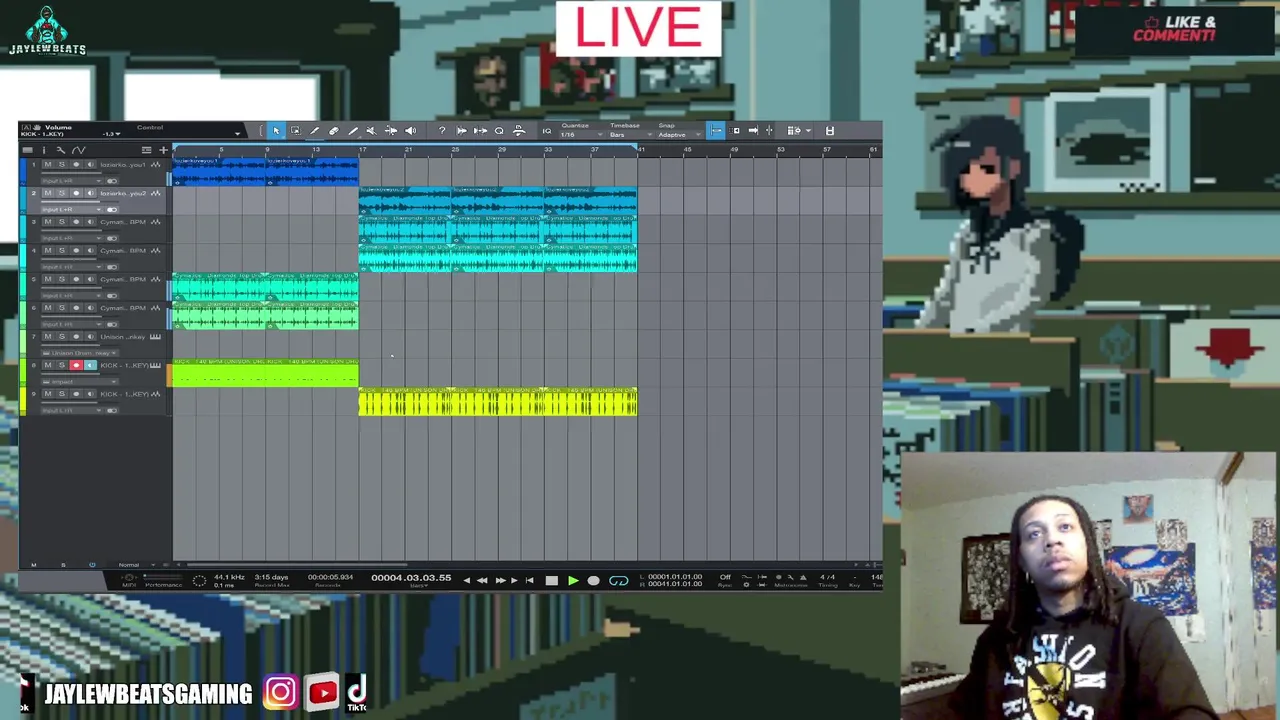
Task: Toggle channel mode on track 1 Input row
Action: [112, 181]
